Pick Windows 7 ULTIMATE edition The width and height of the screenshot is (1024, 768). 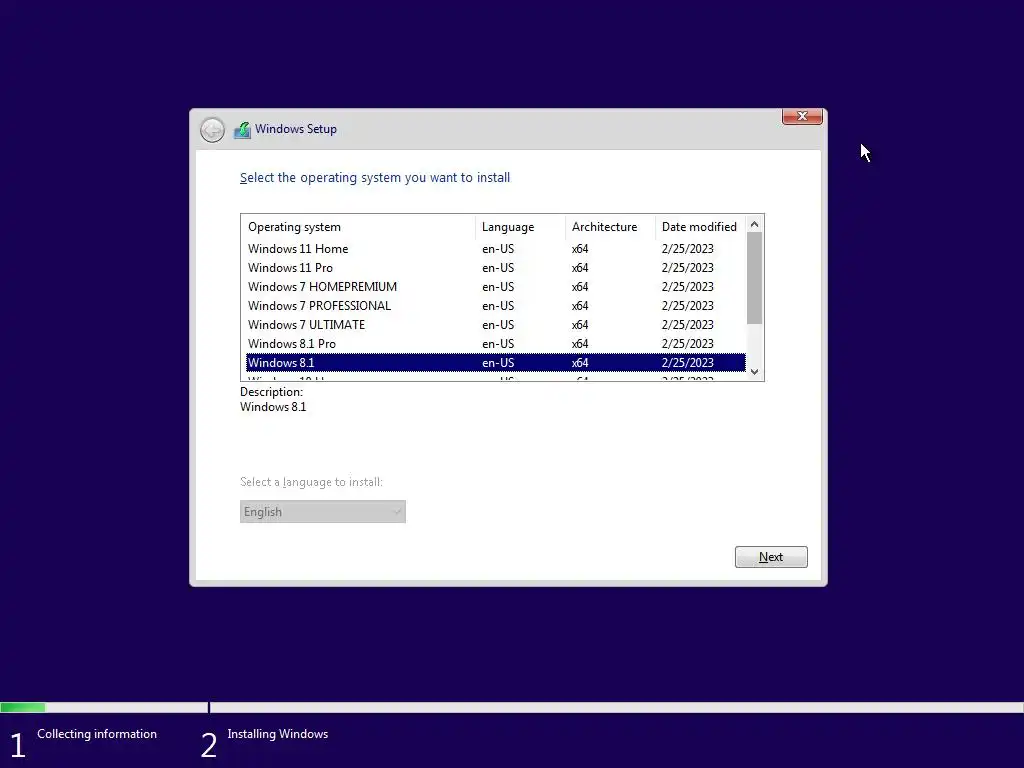coord(496,325)
